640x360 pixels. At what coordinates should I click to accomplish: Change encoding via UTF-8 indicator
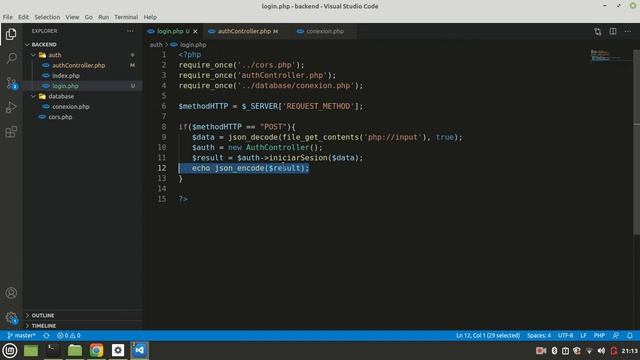coord(565,336)
